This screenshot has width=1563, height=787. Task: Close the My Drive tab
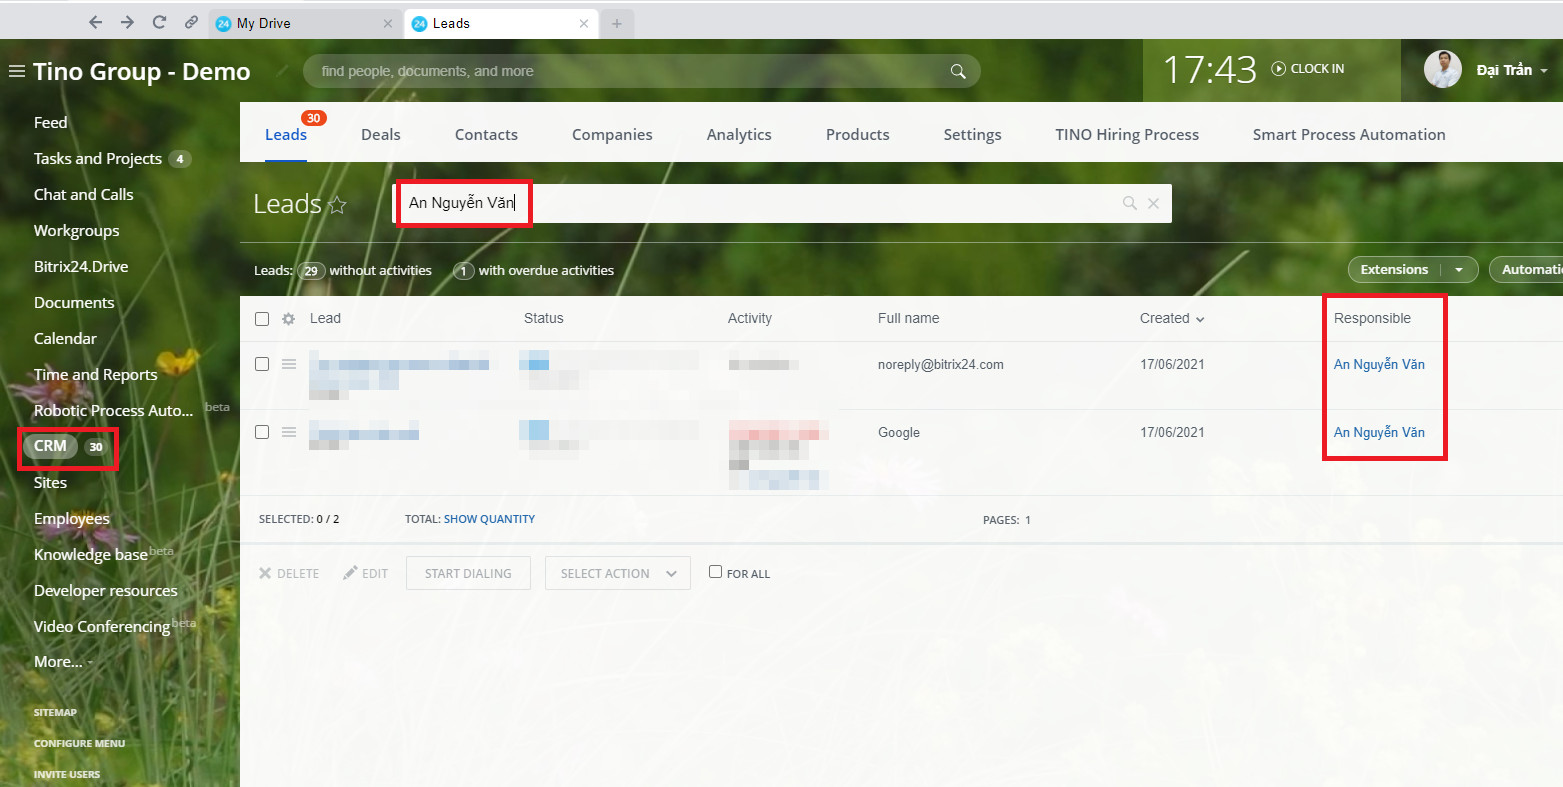pyautogui.click(x=388, y=24)
